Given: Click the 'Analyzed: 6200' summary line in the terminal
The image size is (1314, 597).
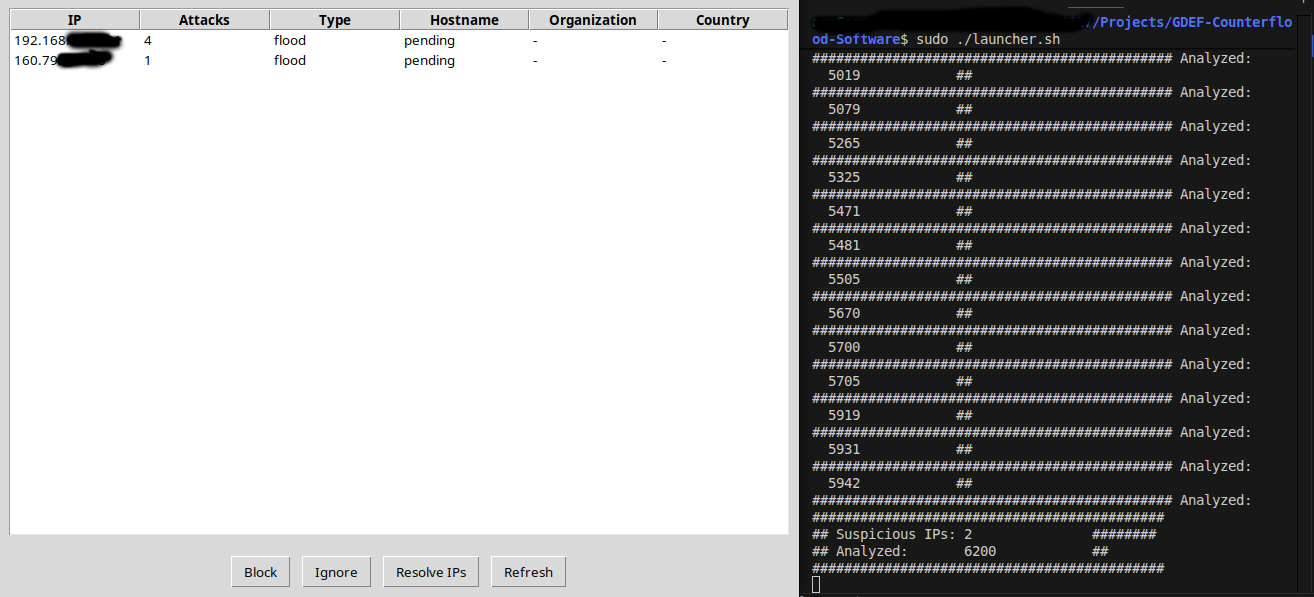Looking at the screenshot, I should pyautogui.click(x=904, y=551).
